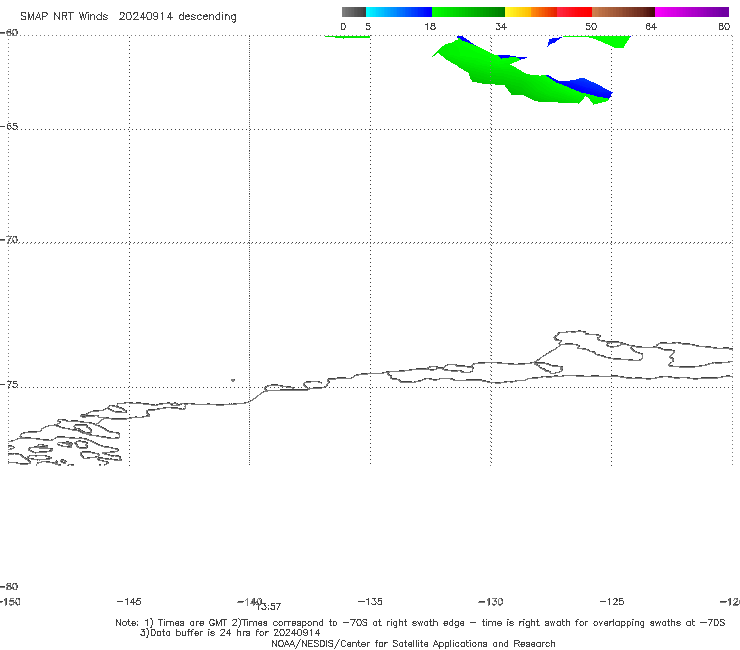Click the title 'SMAP NRT Winds 20240914 descending'
740x650 pixels.
coord(128,17)
